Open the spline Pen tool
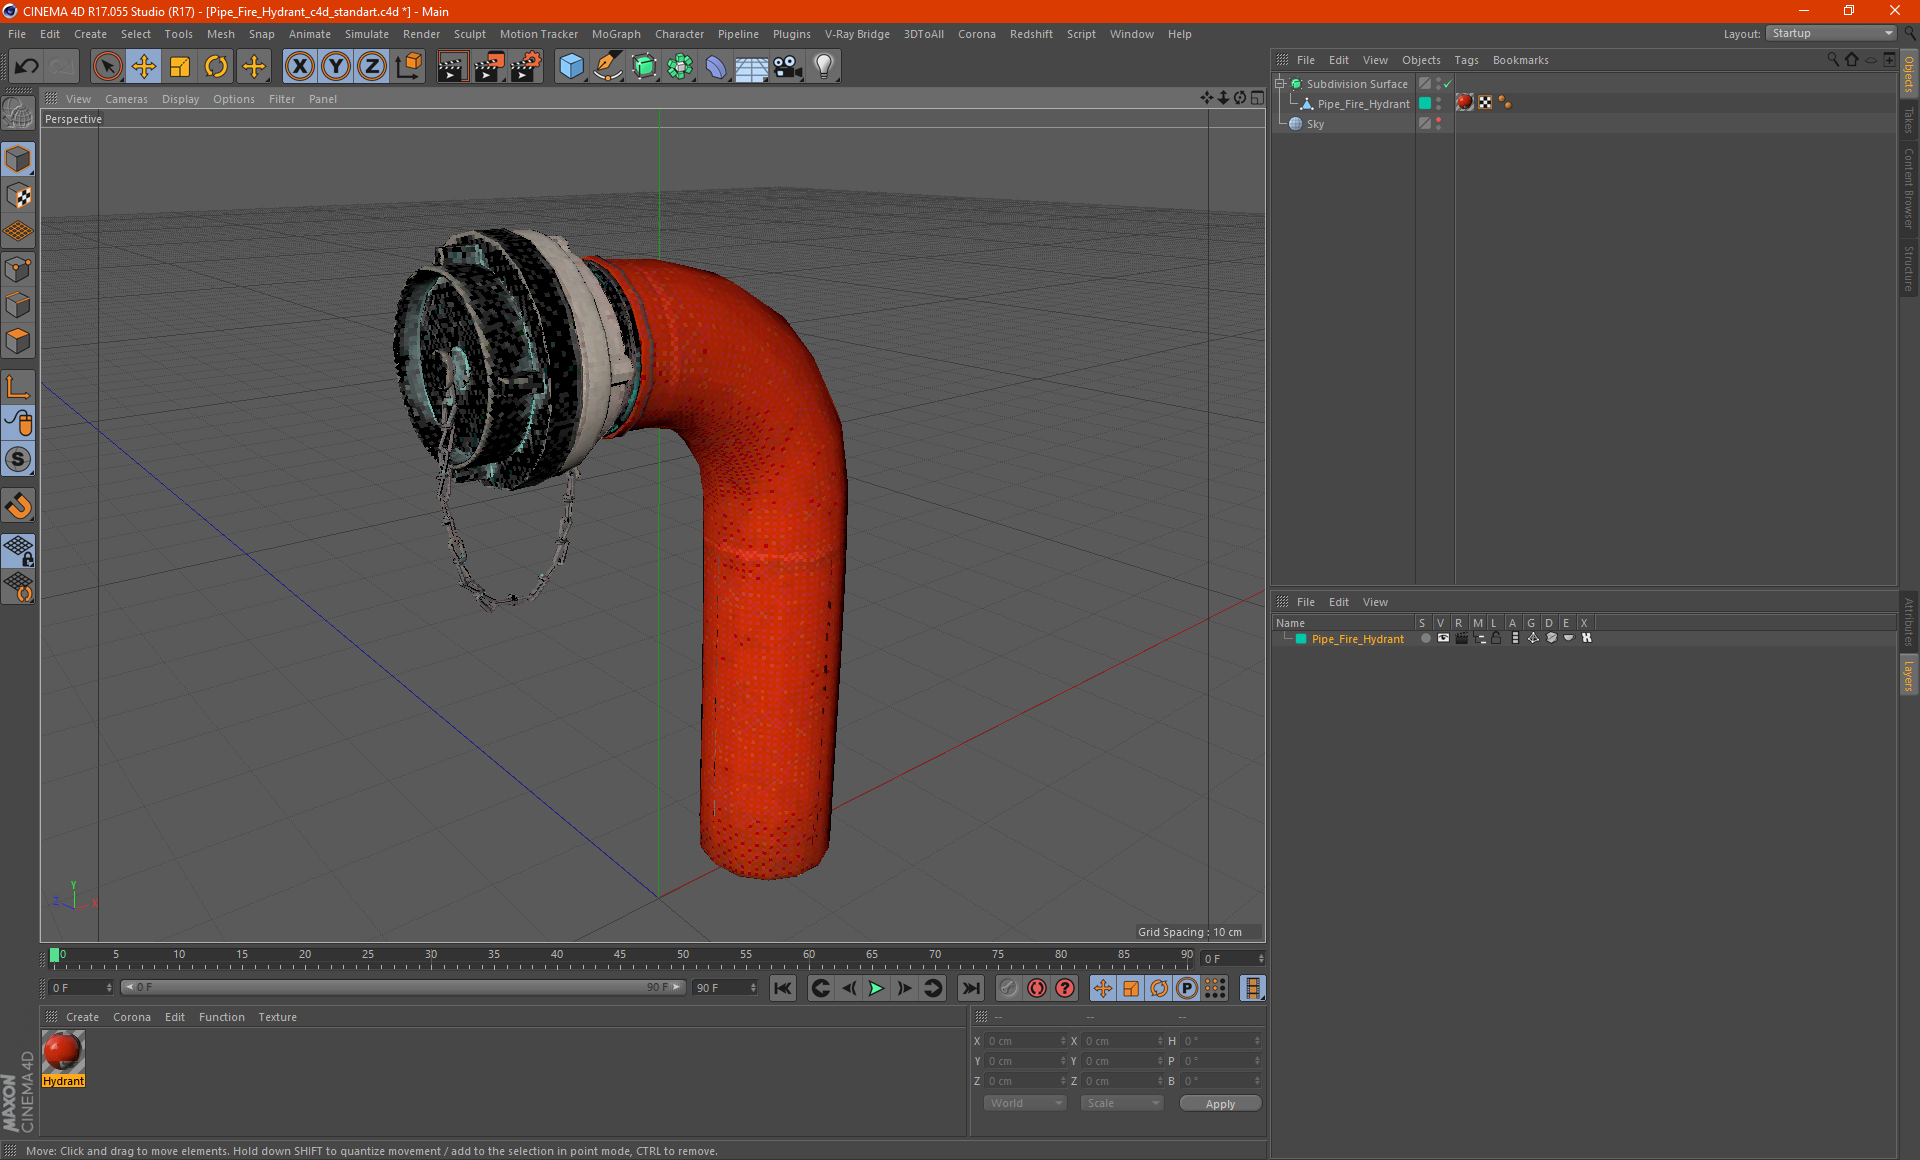The height and width of the screenshot is (1160, 1920). 607,67
